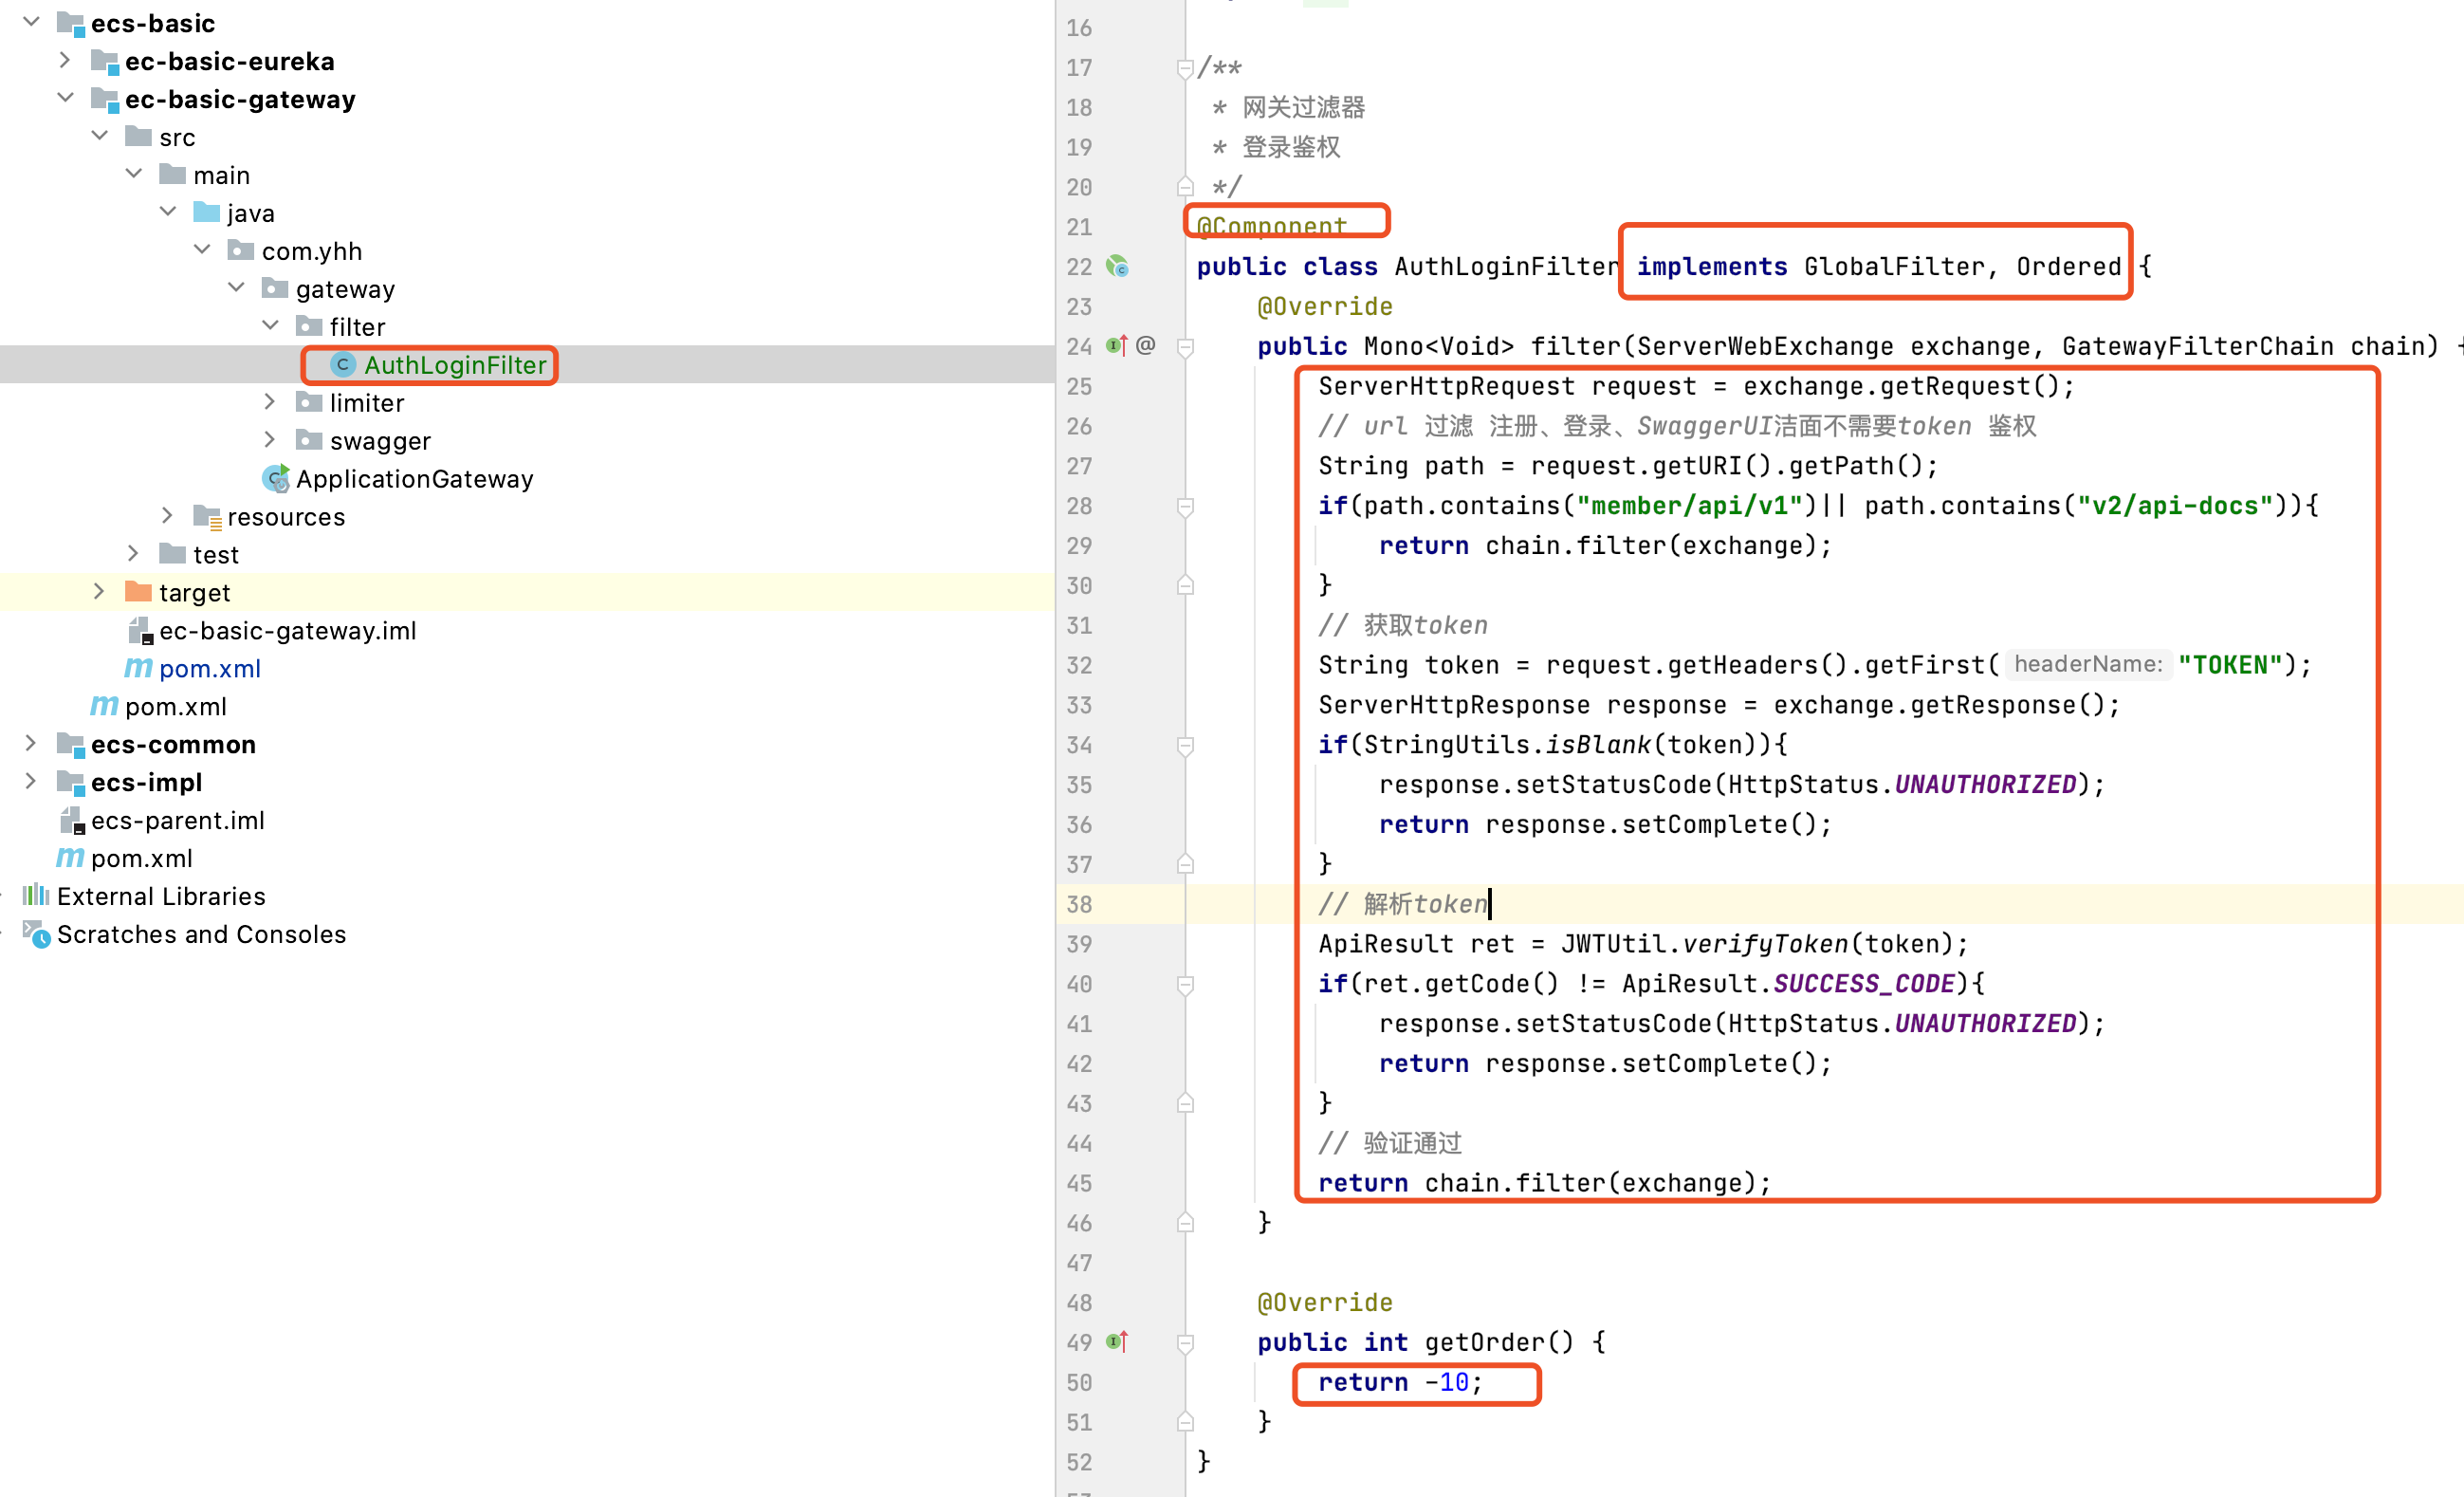The height and width of the screenshot is (1497, 2464).
Task: Expand the ecs-common module node
Action: tap(31, 744)
